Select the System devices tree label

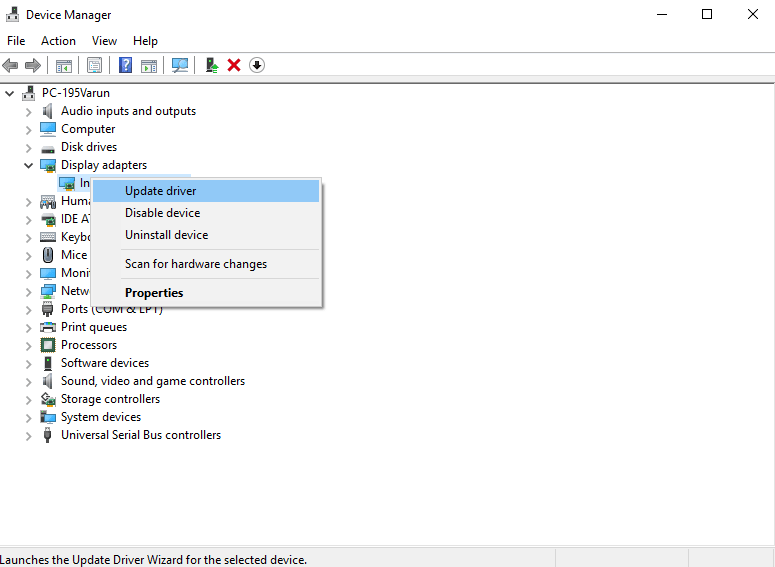pyautogui.click(x=101, y=417)
